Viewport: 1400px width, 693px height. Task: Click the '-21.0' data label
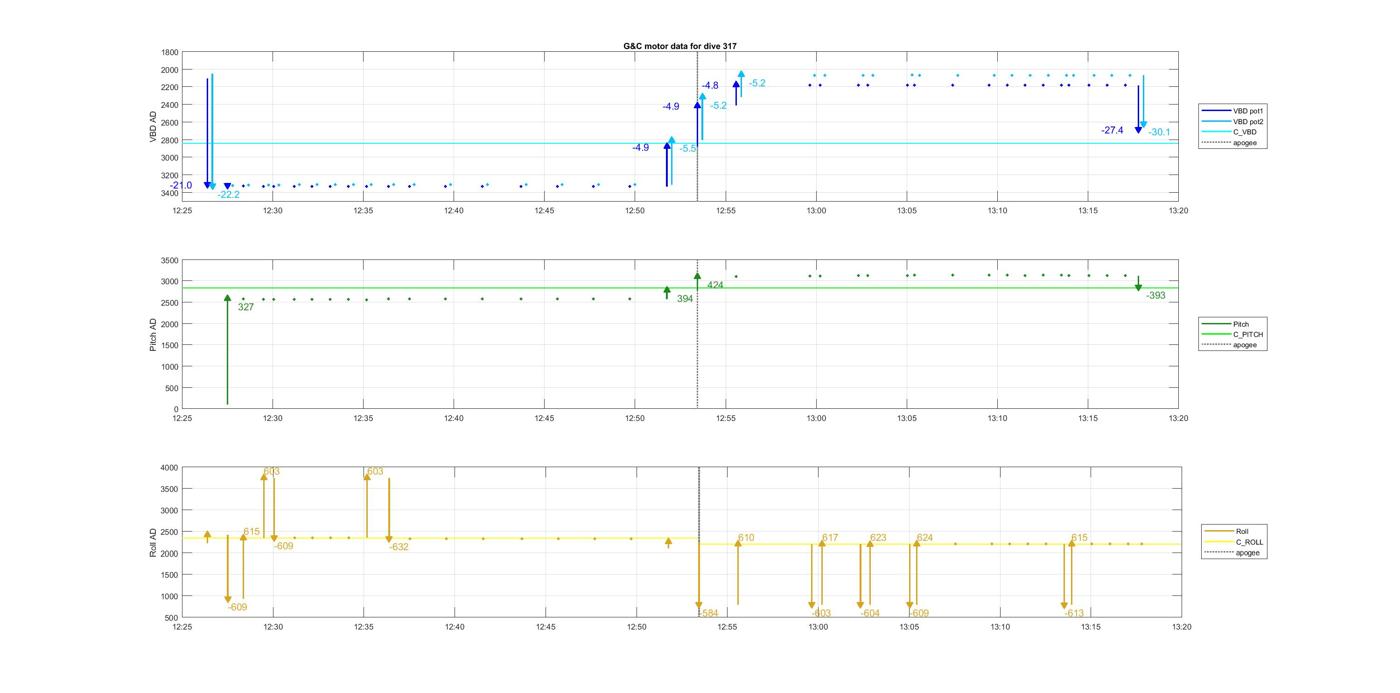(x=181, y=185)
